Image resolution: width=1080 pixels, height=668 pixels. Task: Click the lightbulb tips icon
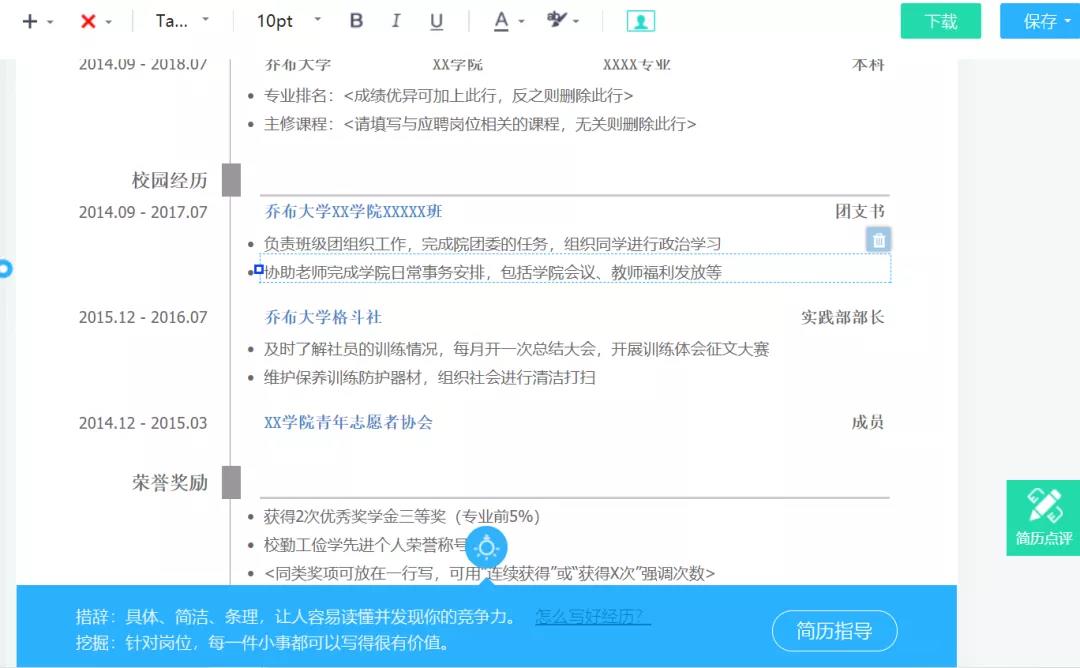click(487, 547)
